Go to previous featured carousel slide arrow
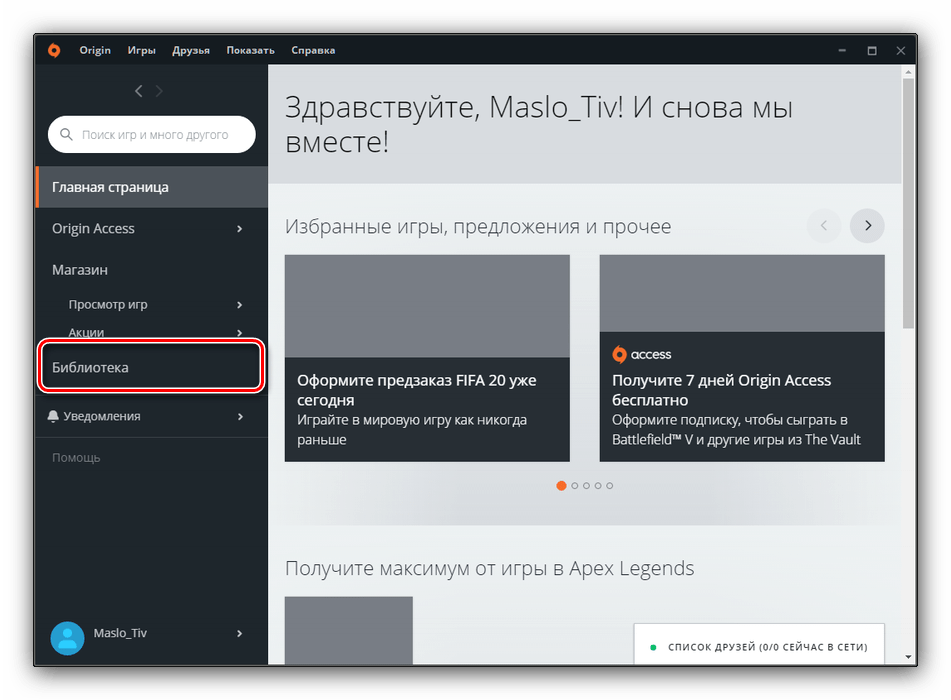 [823, 226]
